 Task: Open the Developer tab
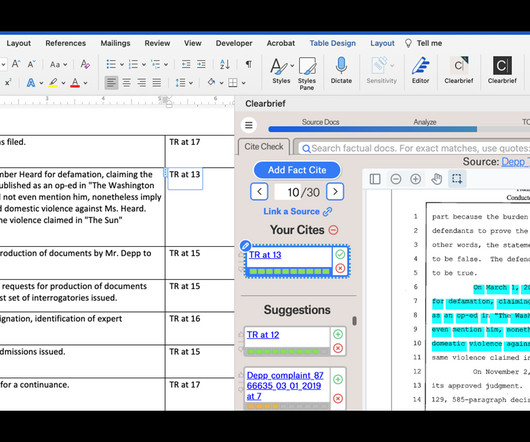coord(234,43)
